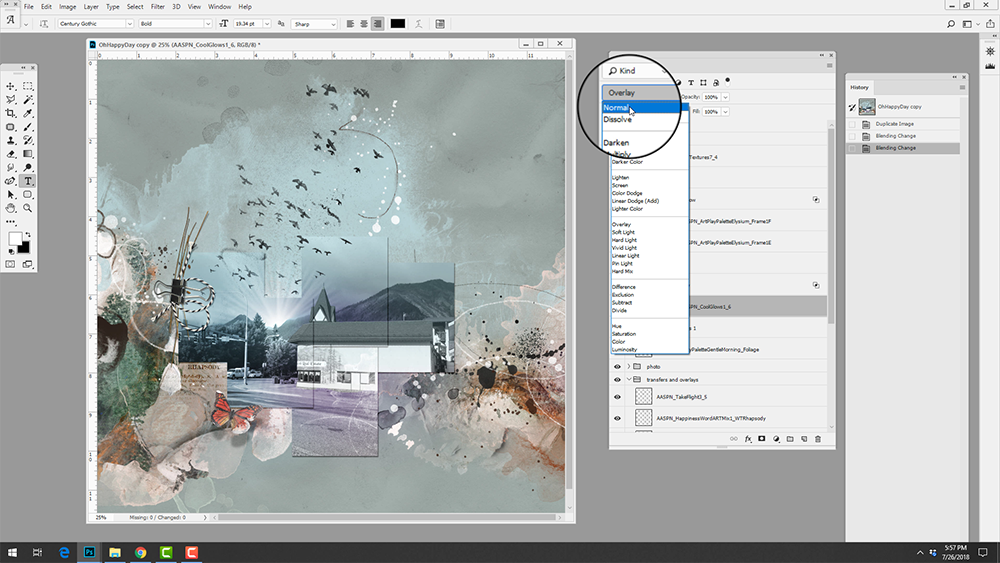Click the black background color swatch
Image resolution: width=1000 pixels, height=563 pixels.
pos(24,248)
